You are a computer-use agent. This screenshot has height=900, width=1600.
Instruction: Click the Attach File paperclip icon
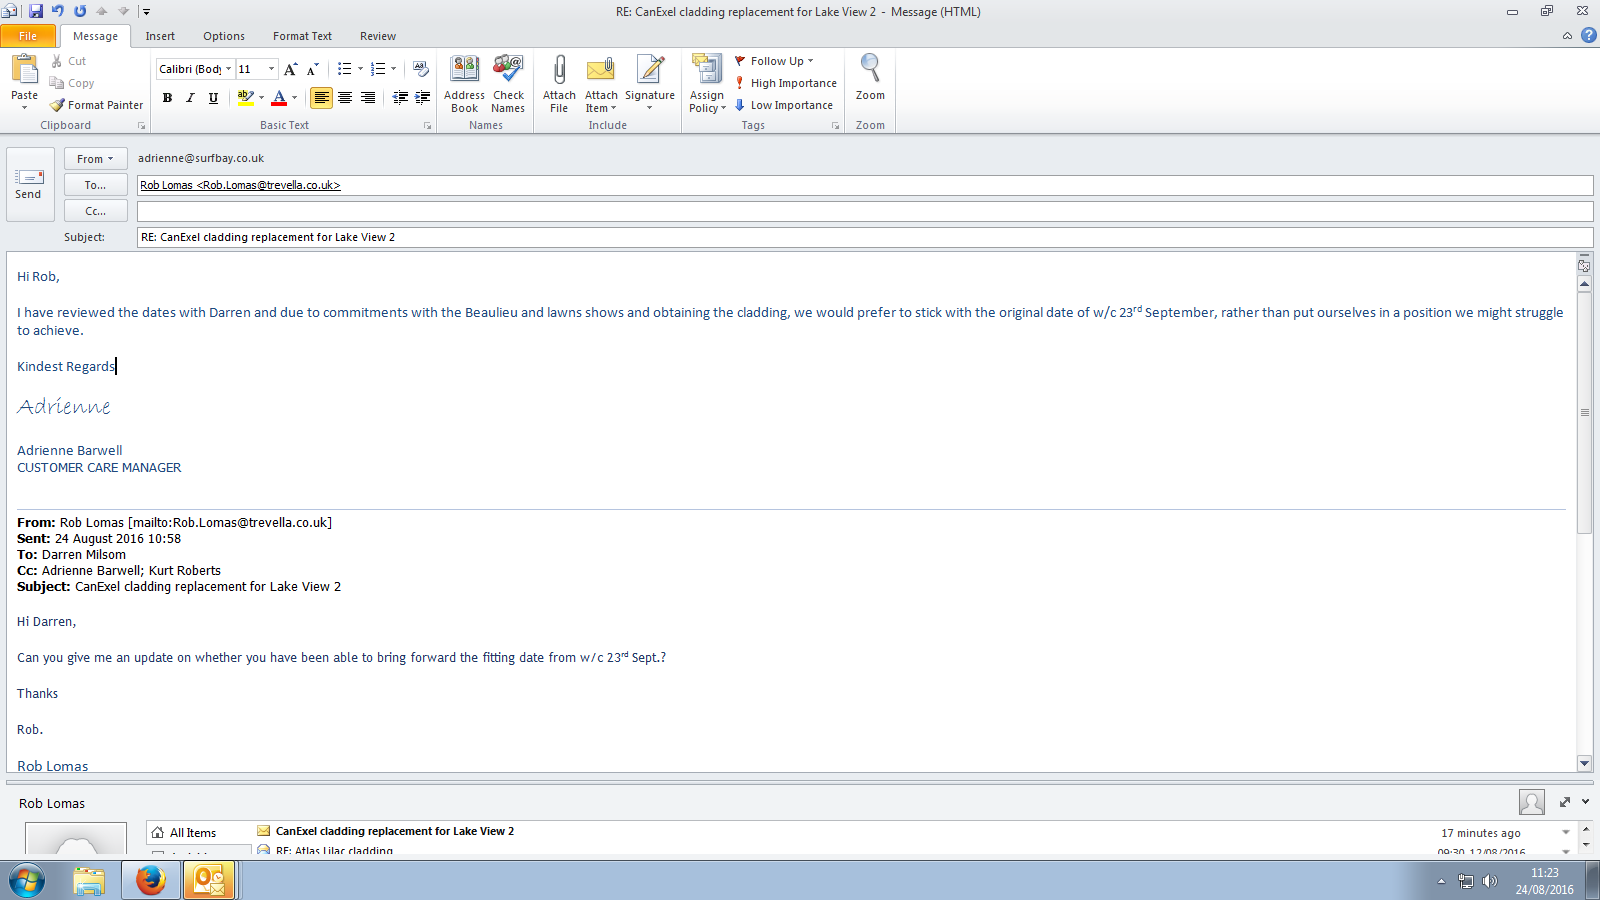559,72
